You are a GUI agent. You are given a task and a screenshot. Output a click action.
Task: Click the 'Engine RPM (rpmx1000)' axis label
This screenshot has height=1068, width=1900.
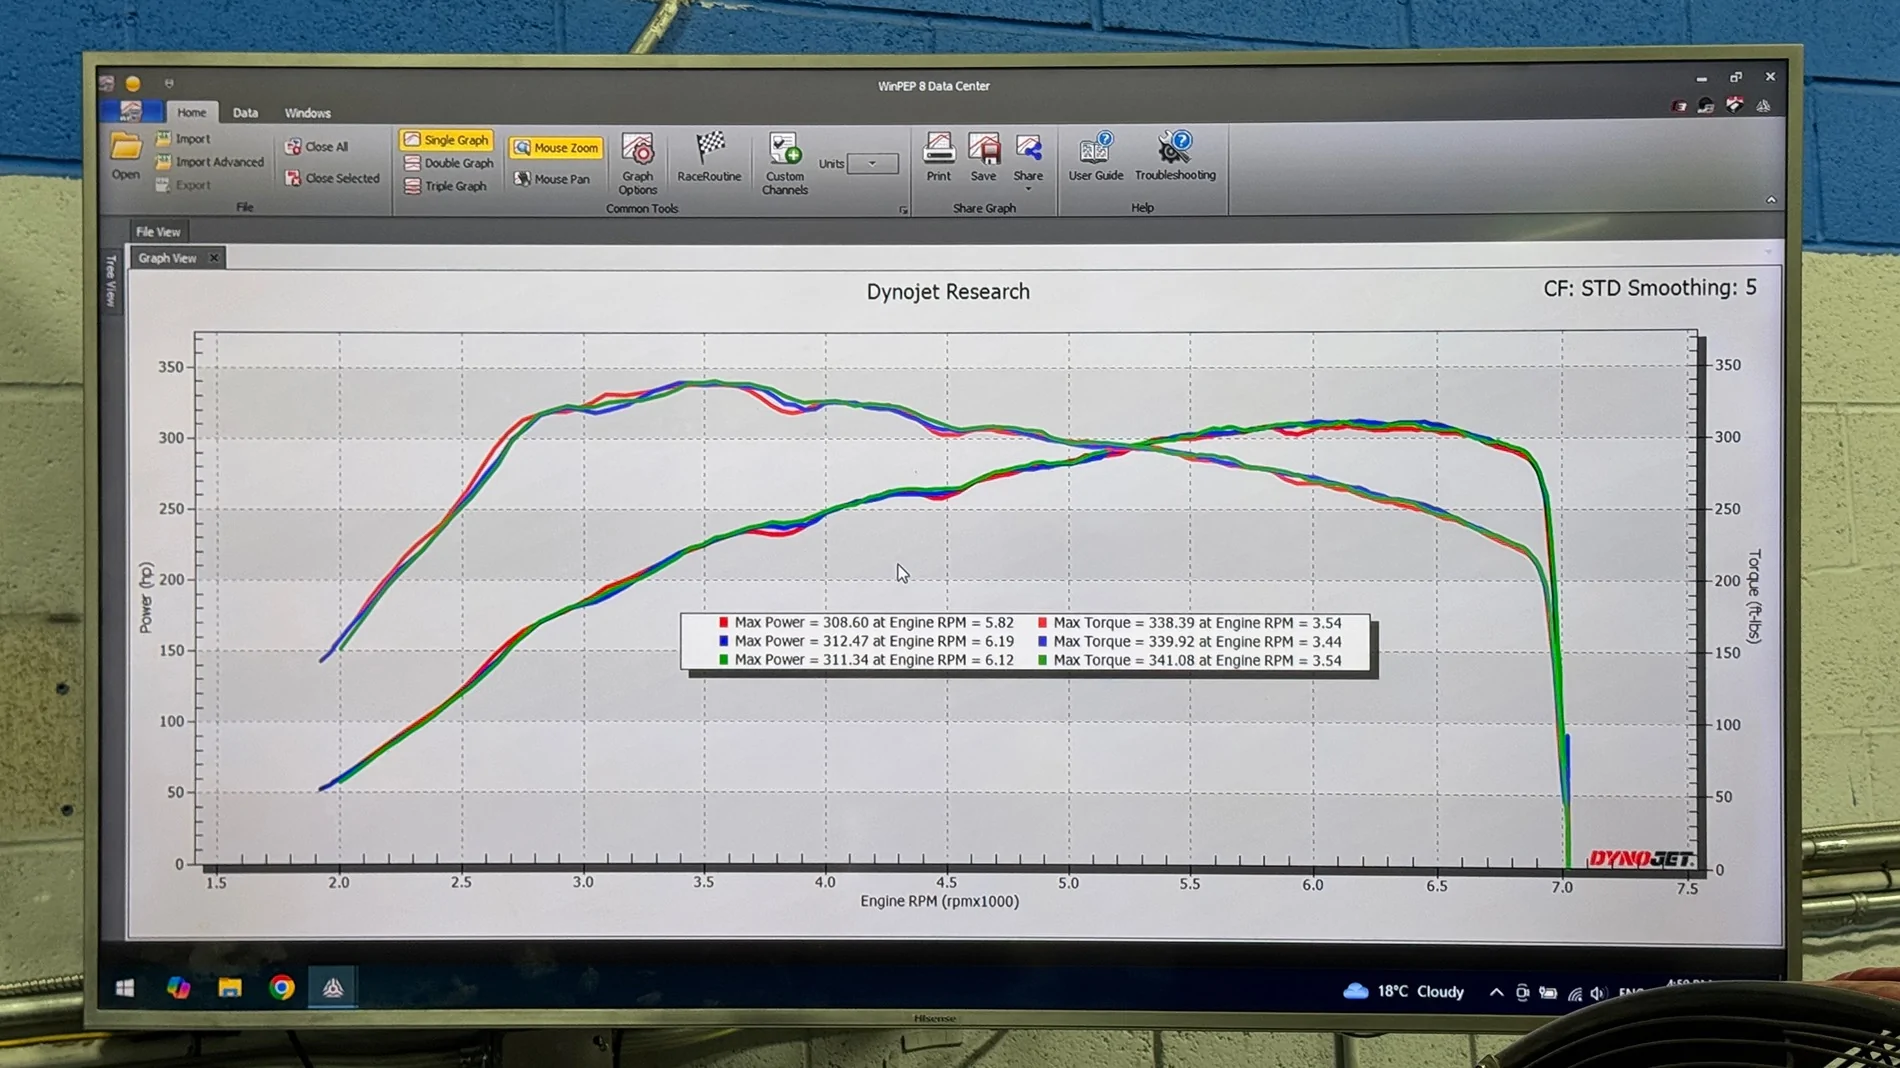click(939, 901)
